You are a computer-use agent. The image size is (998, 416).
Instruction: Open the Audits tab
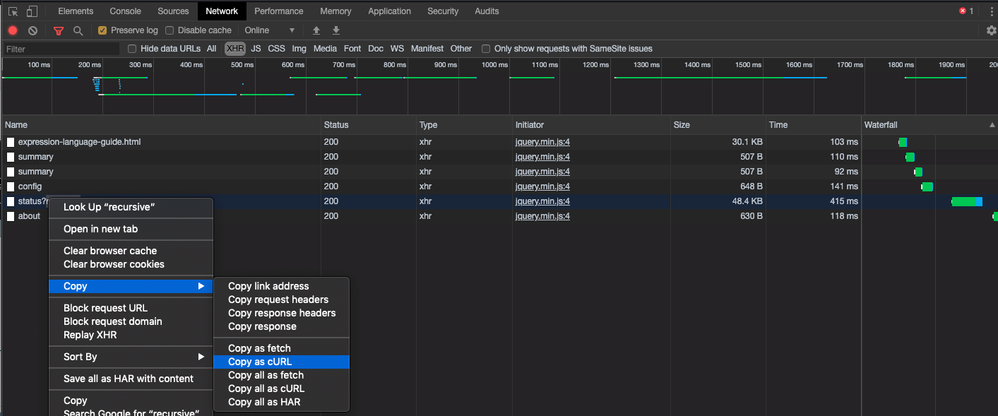point(487,11)
